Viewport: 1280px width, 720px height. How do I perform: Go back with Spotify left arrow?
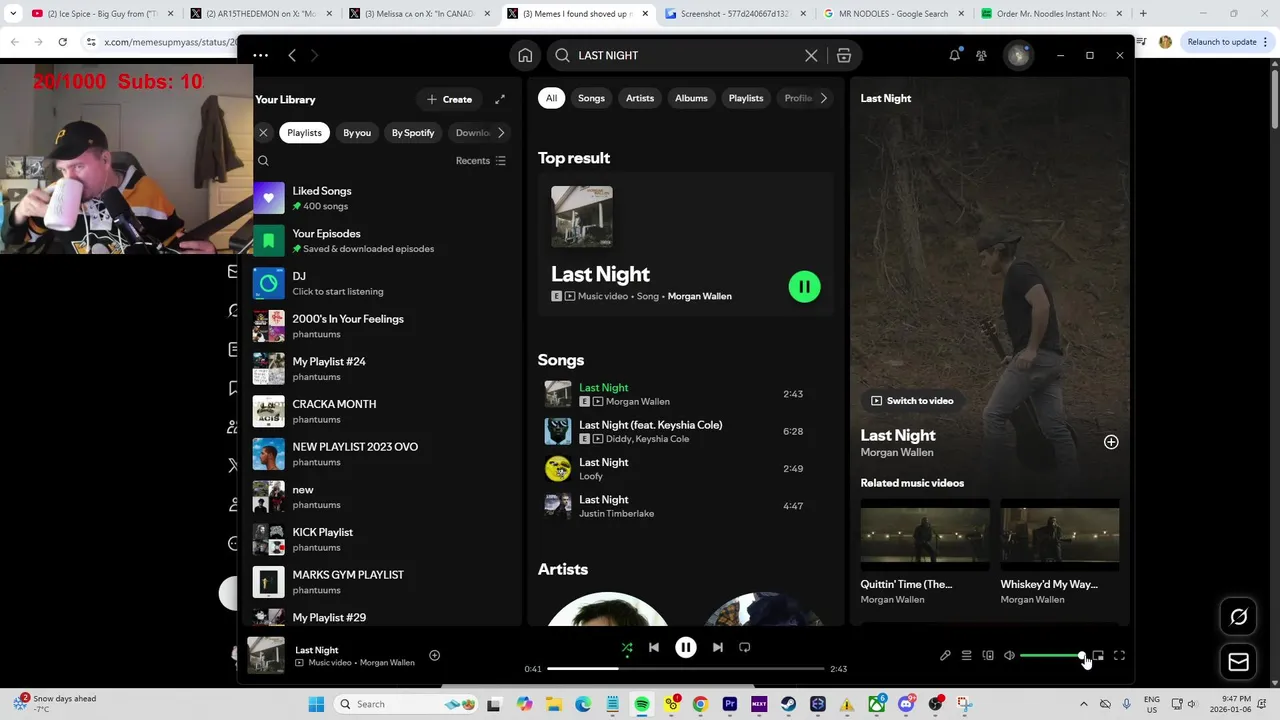[x=292, y=55]
